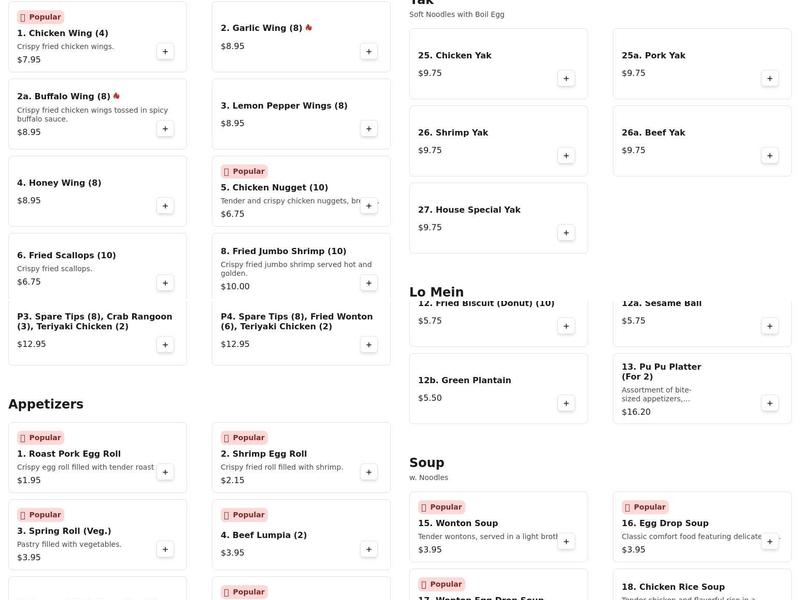
Task: Click the $2.15 Shrimp Egg Roll price
Action: point(232,480)
